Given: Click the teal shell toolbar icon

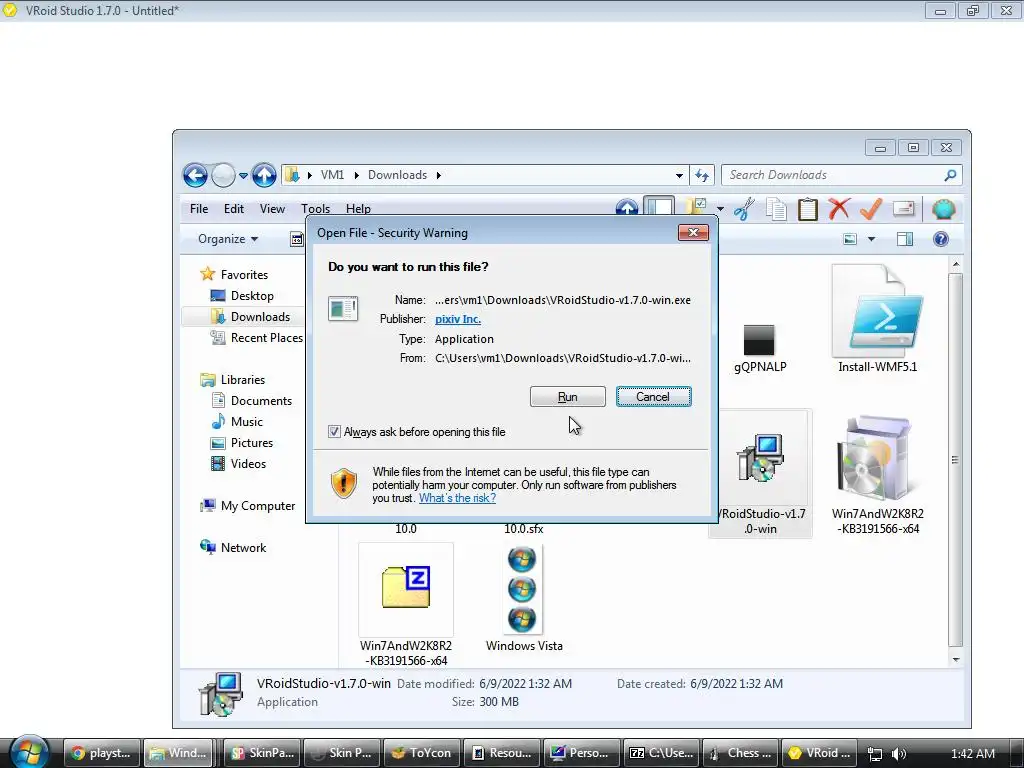Looking at the screenshot, I should pos(944,209).
